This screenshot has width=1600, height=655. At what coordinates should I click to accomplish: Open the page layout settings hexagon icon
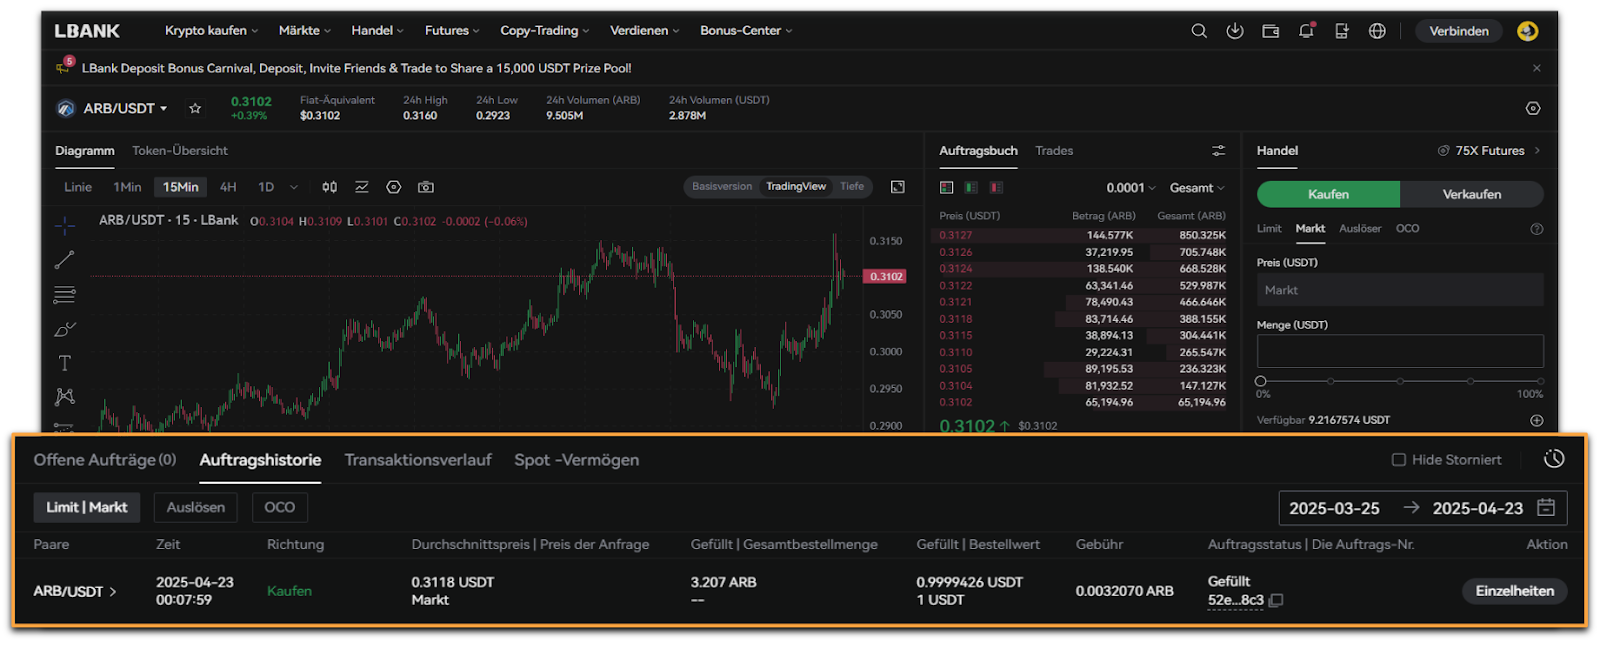pos(1533,108)
